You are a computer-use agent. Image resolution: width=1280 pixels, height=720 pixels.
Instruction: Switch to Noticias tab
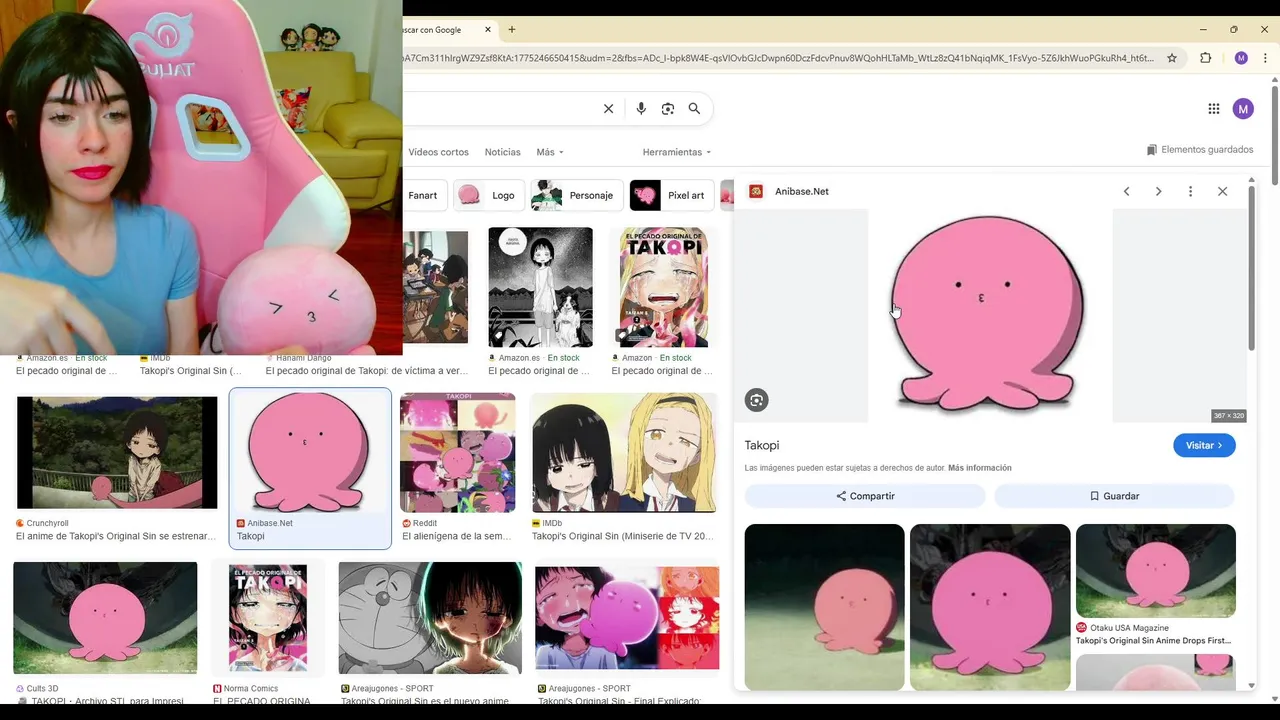(502, 152)
